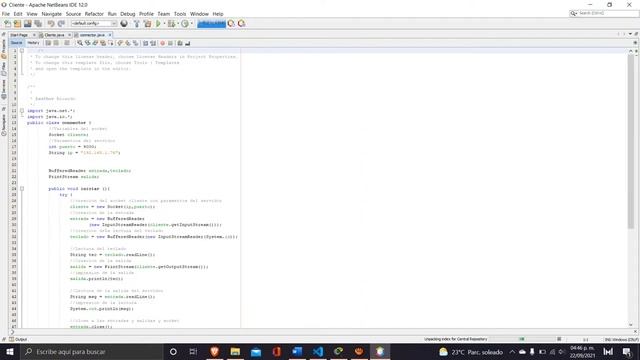
Task: Click the Comment editor toolbar icon
Action: point(180,43)
